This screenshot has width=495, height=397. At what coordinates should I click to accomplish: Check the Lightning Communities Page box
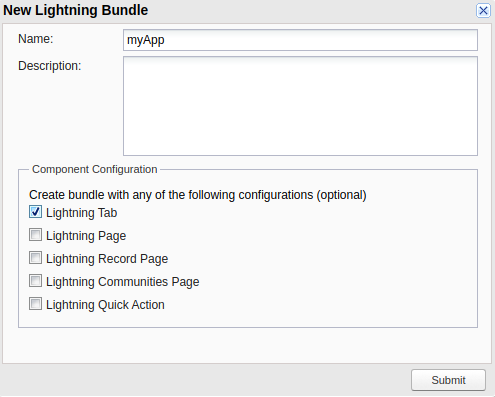click(35, 281)
